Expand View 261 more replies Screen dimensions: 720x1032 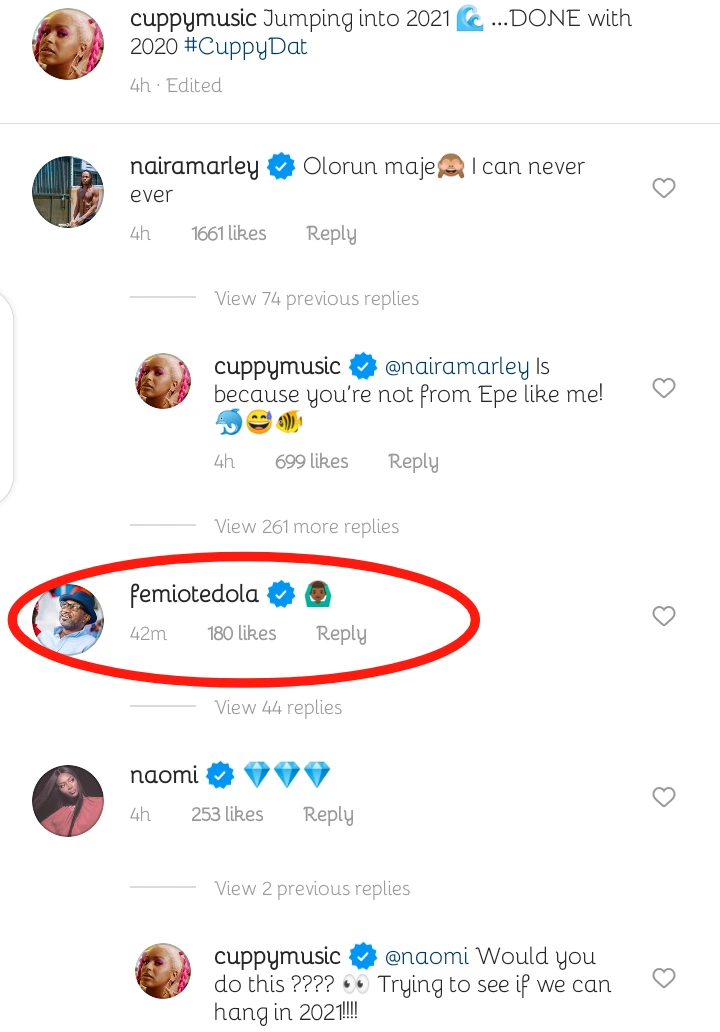coord(306,526)
